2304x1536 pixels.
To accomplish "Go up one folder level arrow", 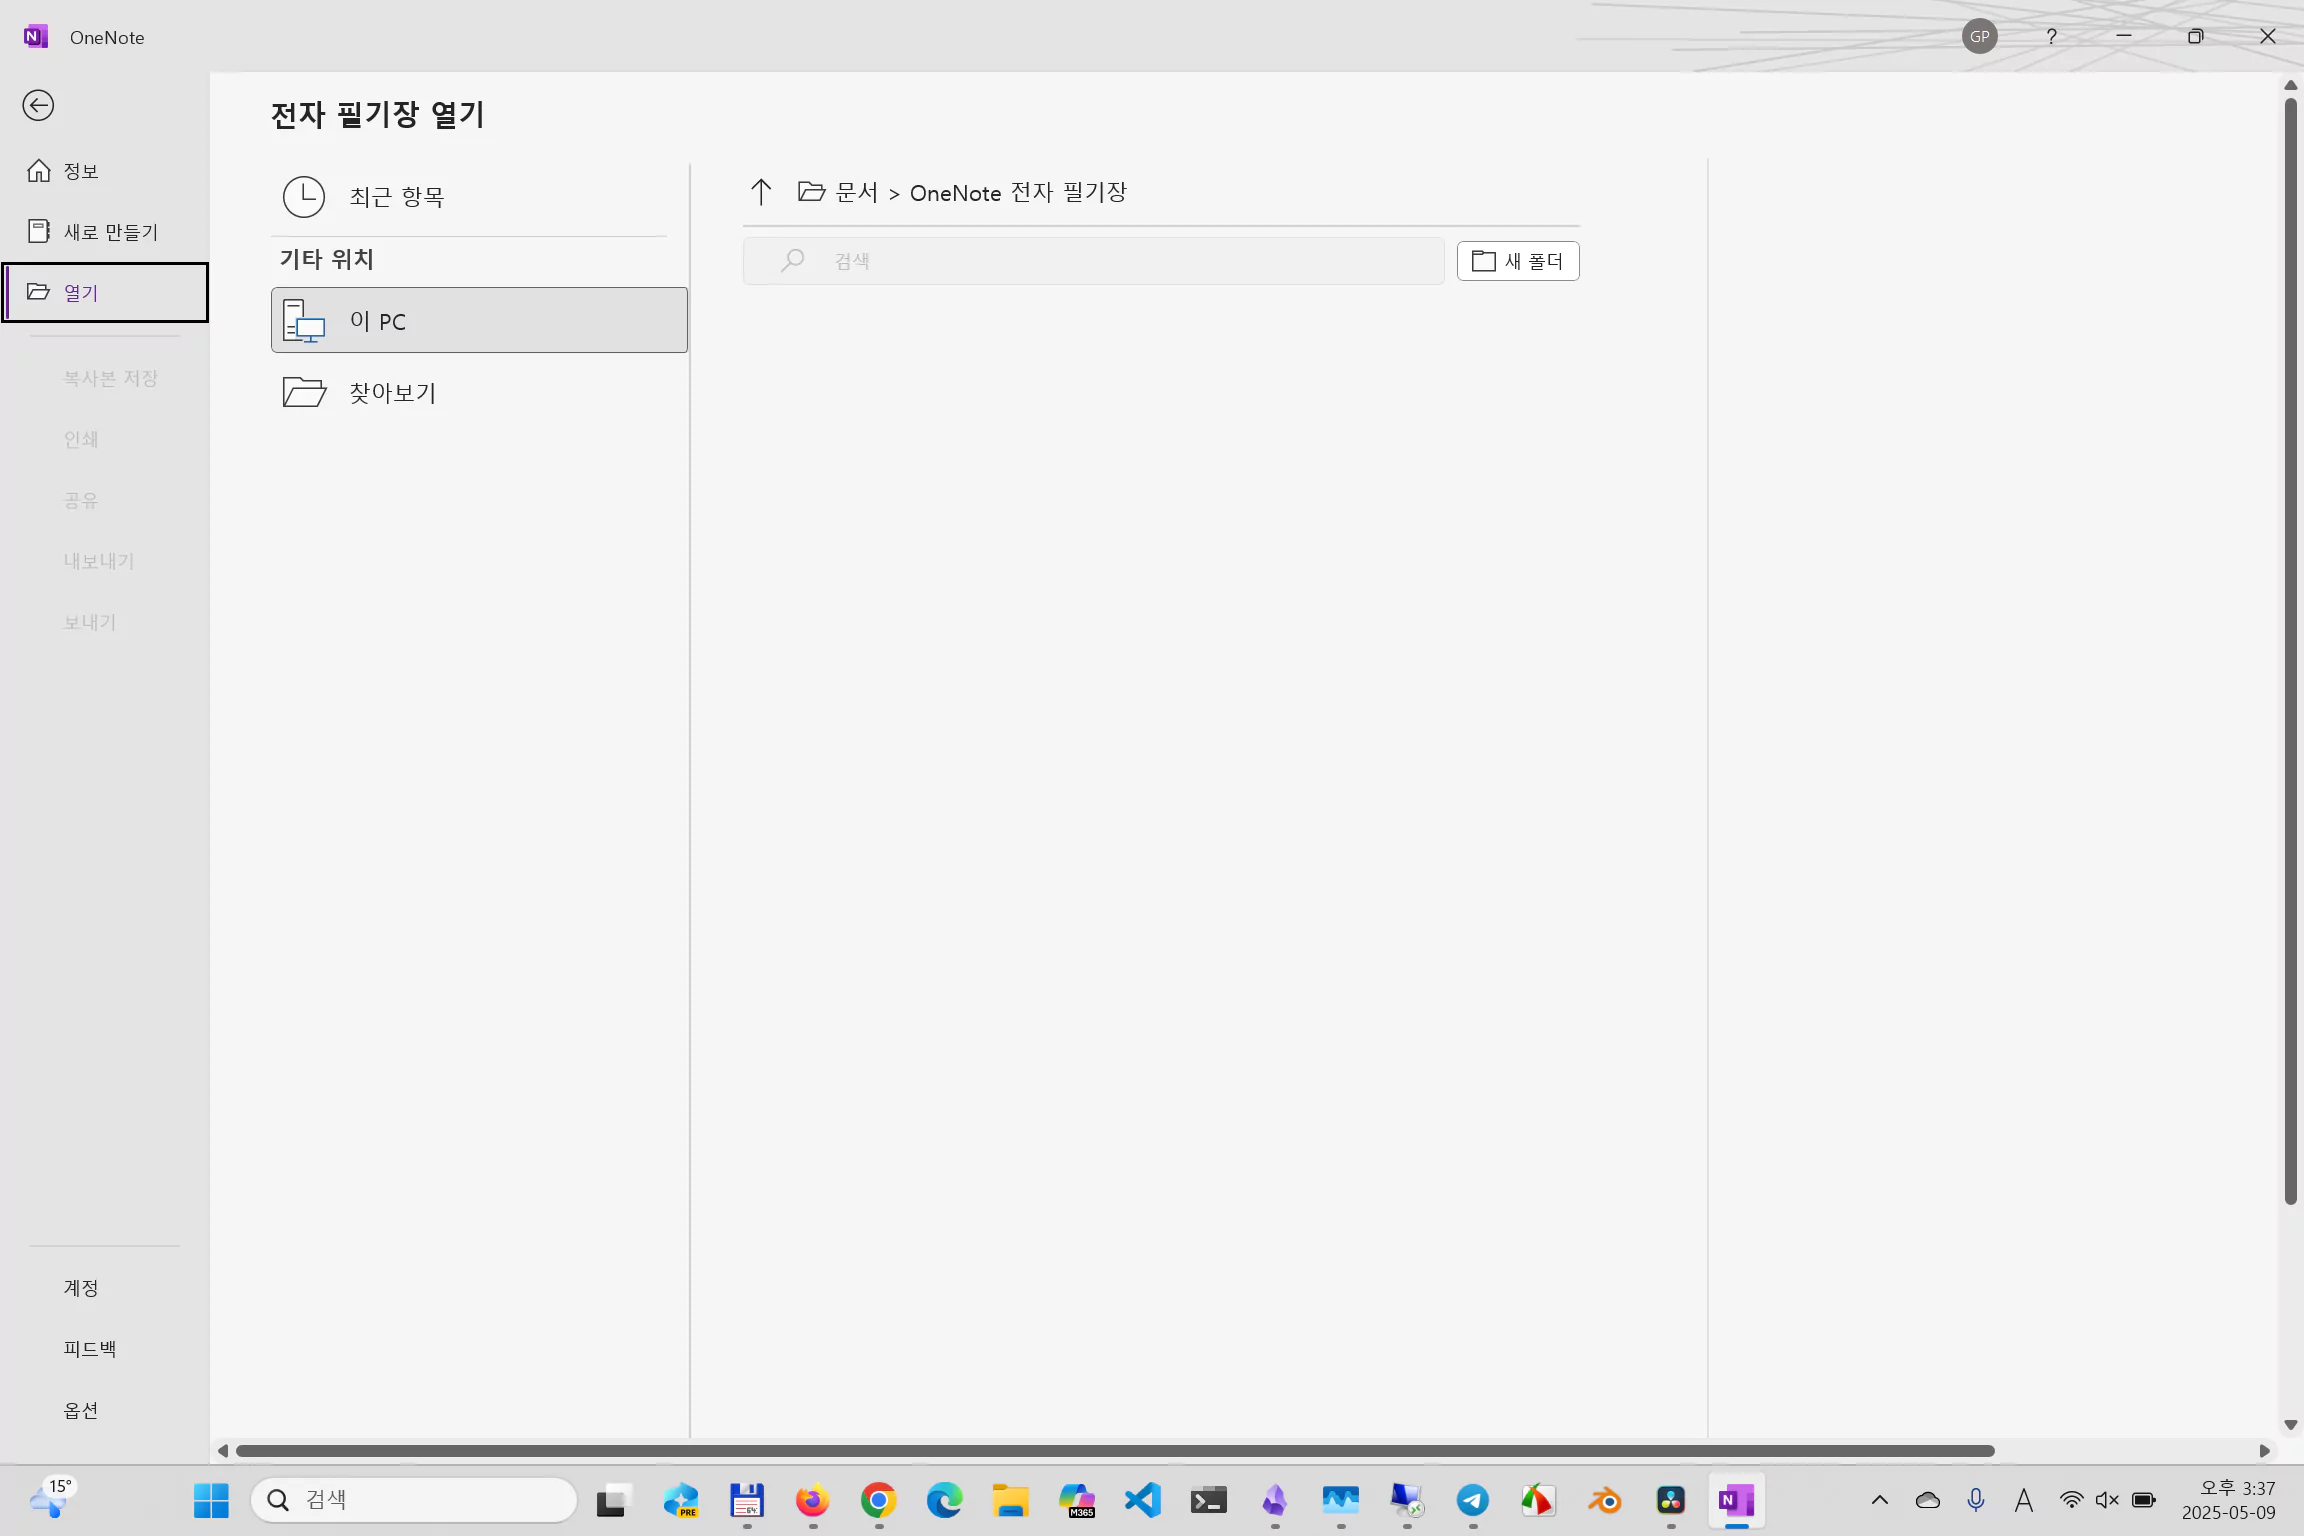I will [x=761, y=192].
